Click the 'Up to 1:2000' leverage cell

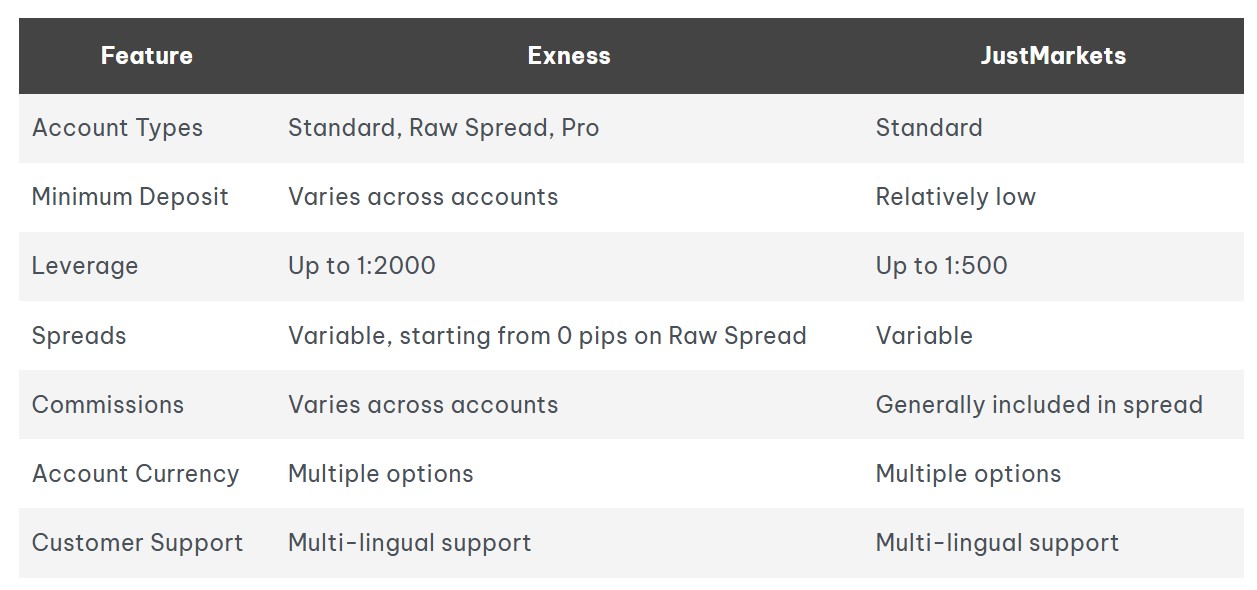click(362, 266)
